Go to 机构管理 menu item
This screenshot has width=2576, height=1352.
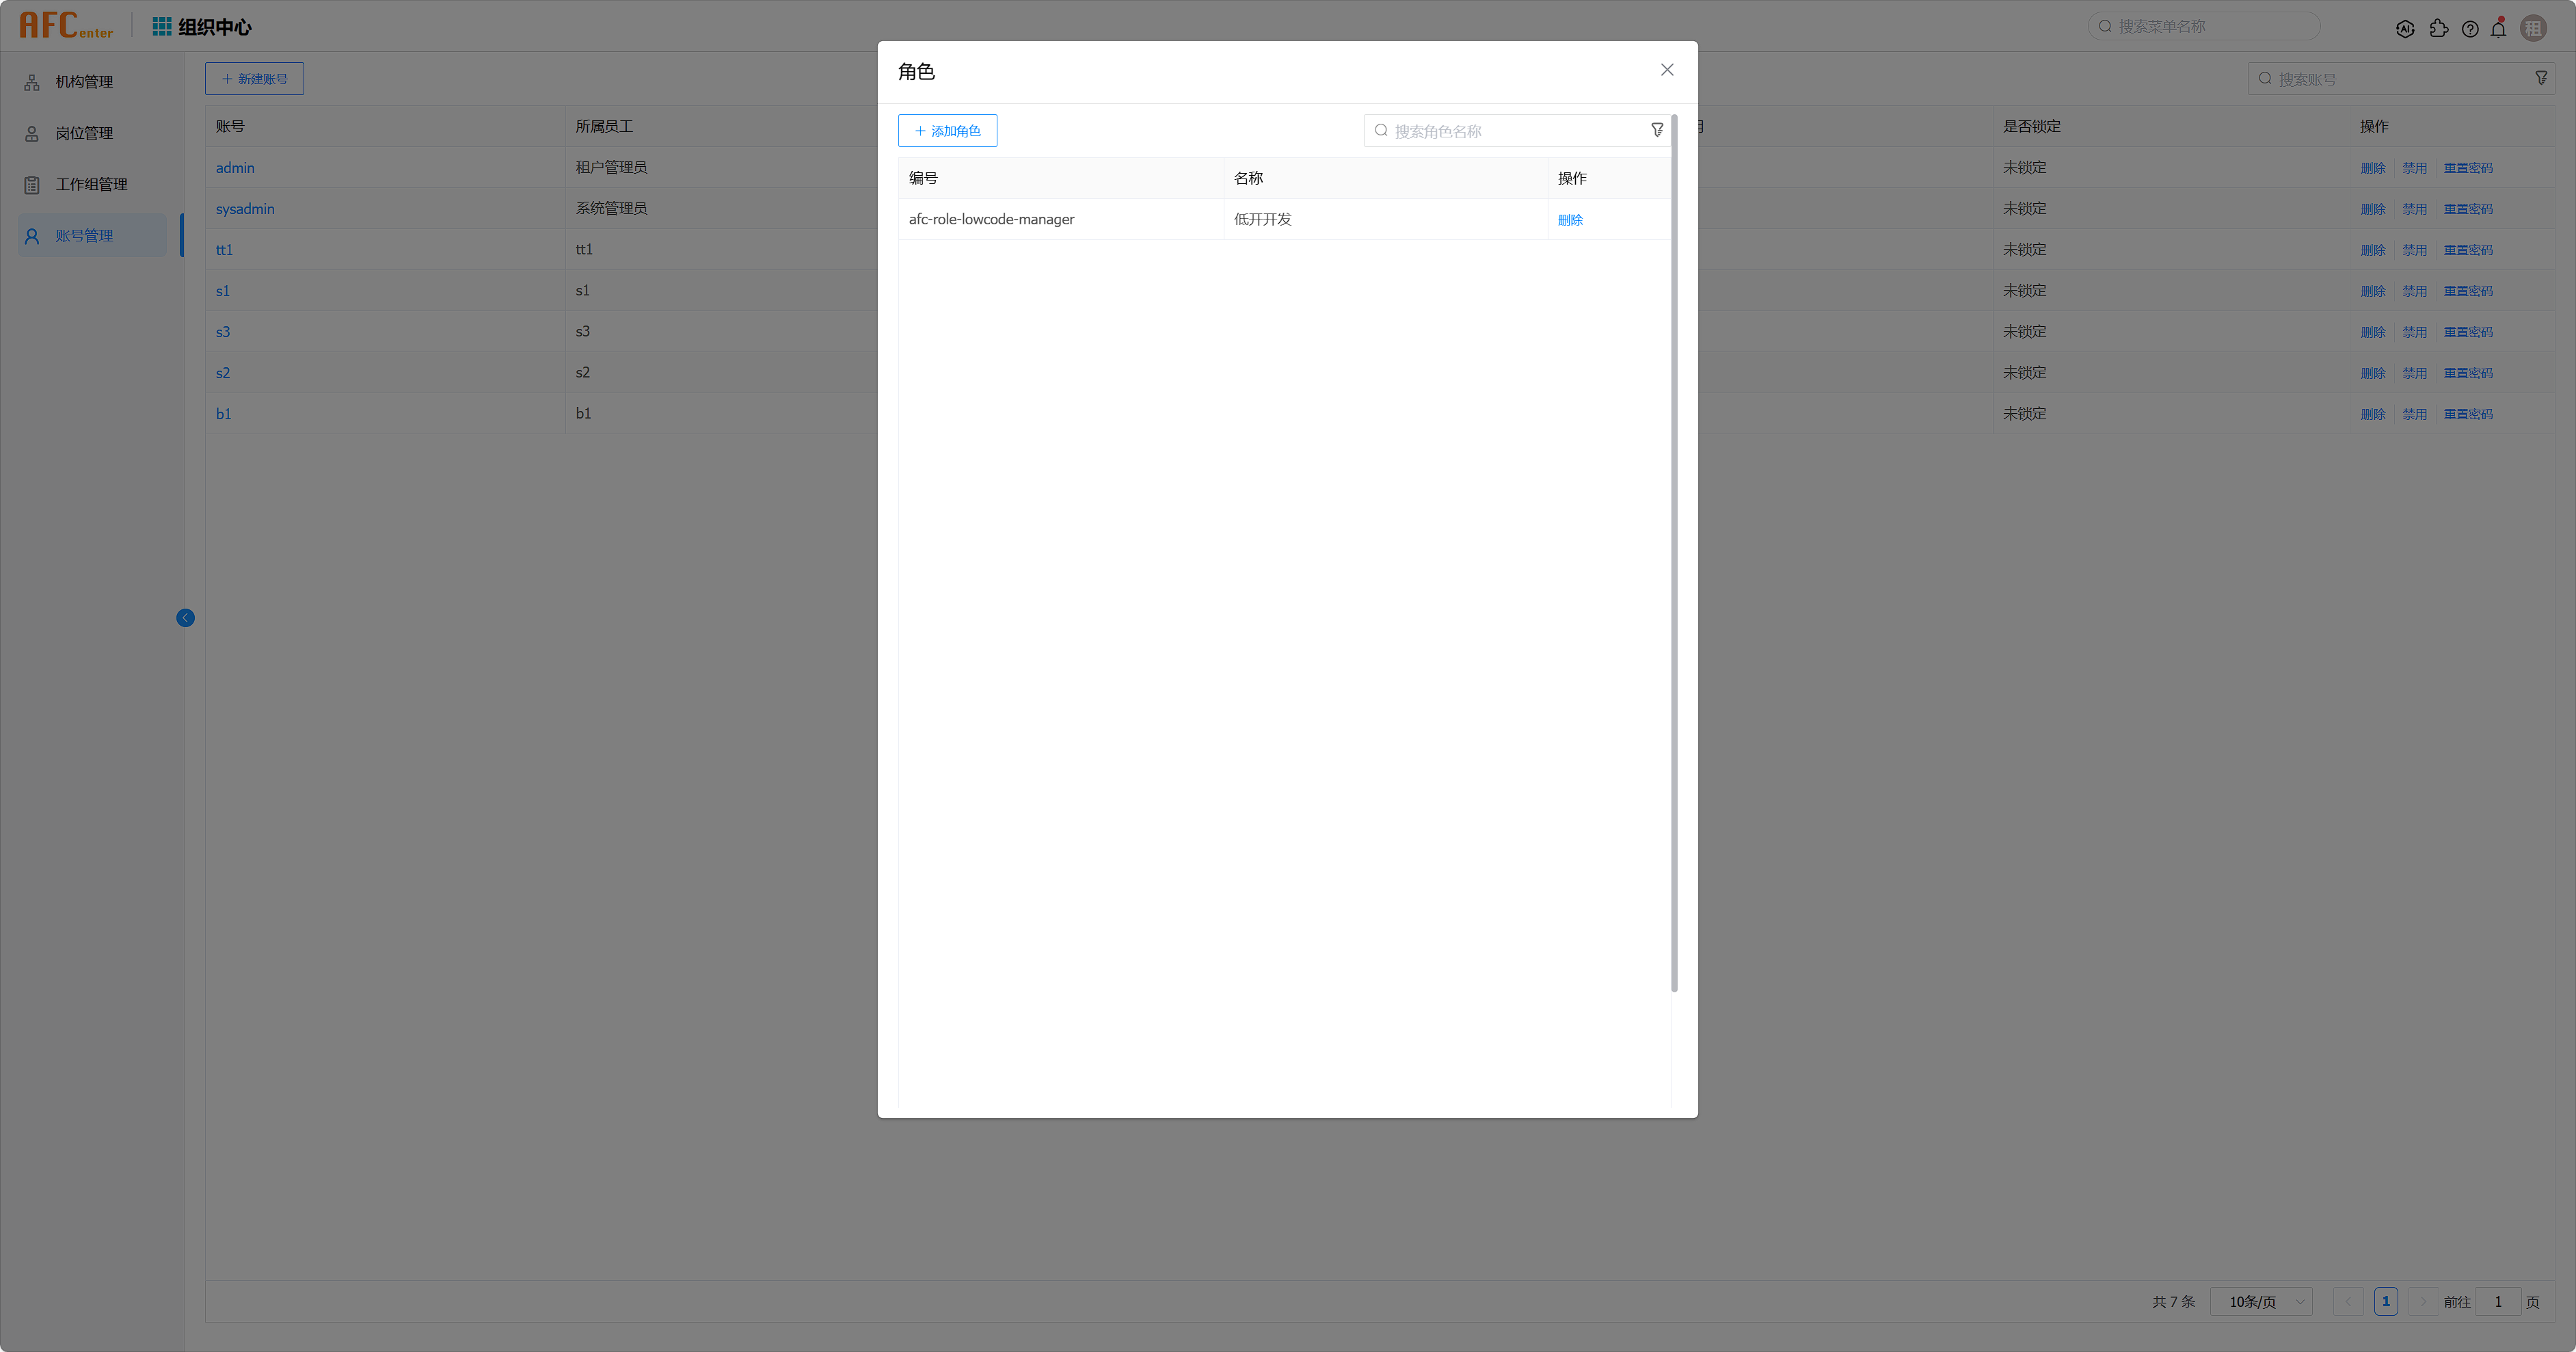pos(84,82)
